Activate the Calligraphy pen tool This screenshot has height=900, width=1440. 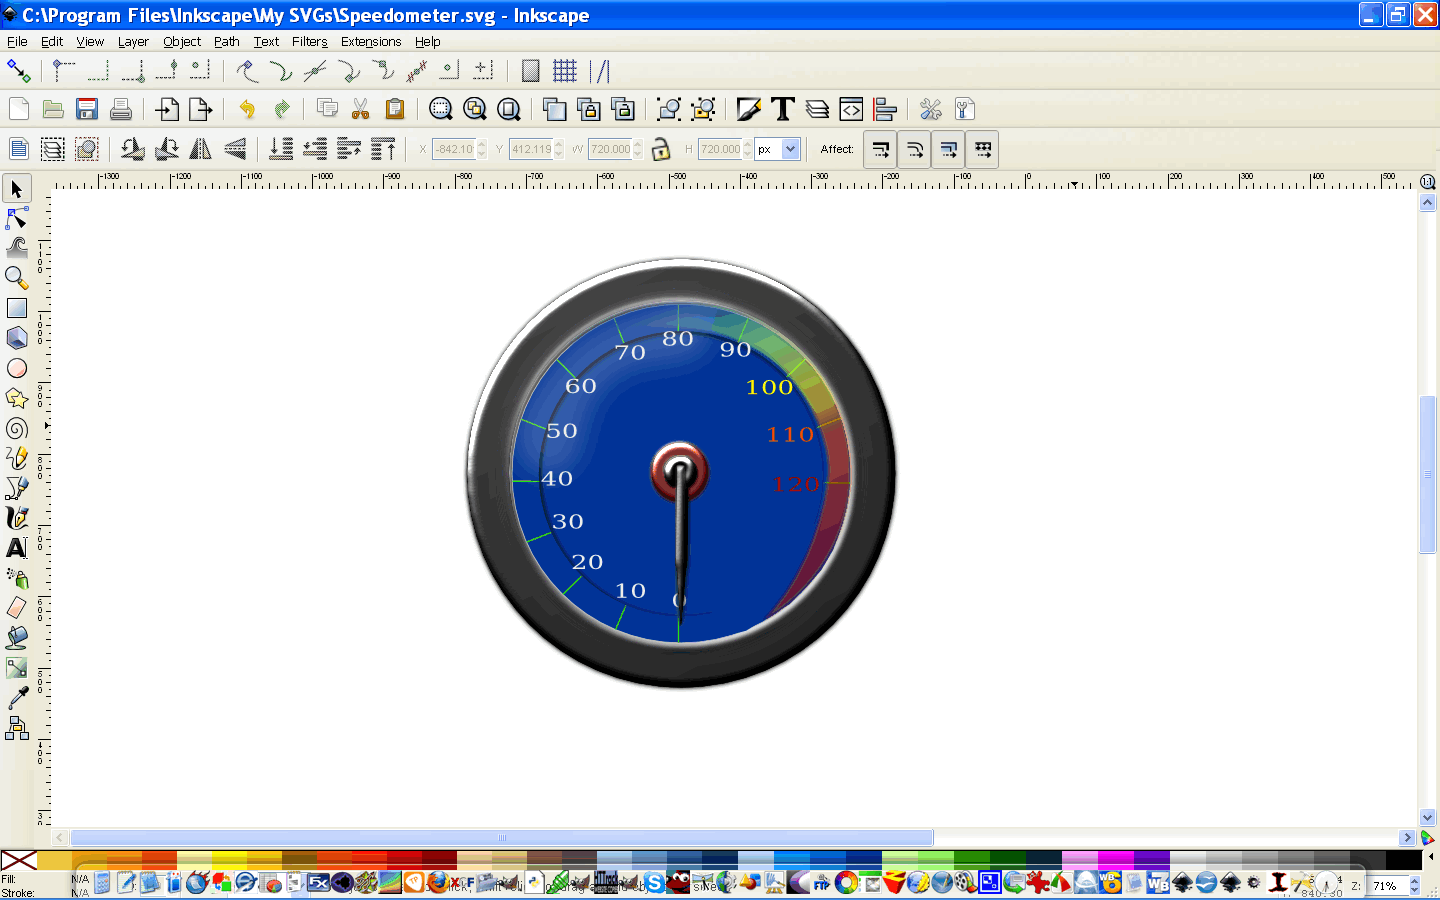[17, 518]
